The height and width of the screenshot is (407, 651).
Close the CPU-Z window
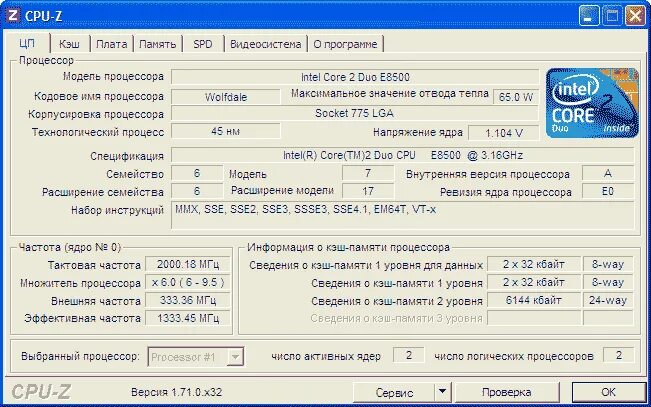pos(635,16)
